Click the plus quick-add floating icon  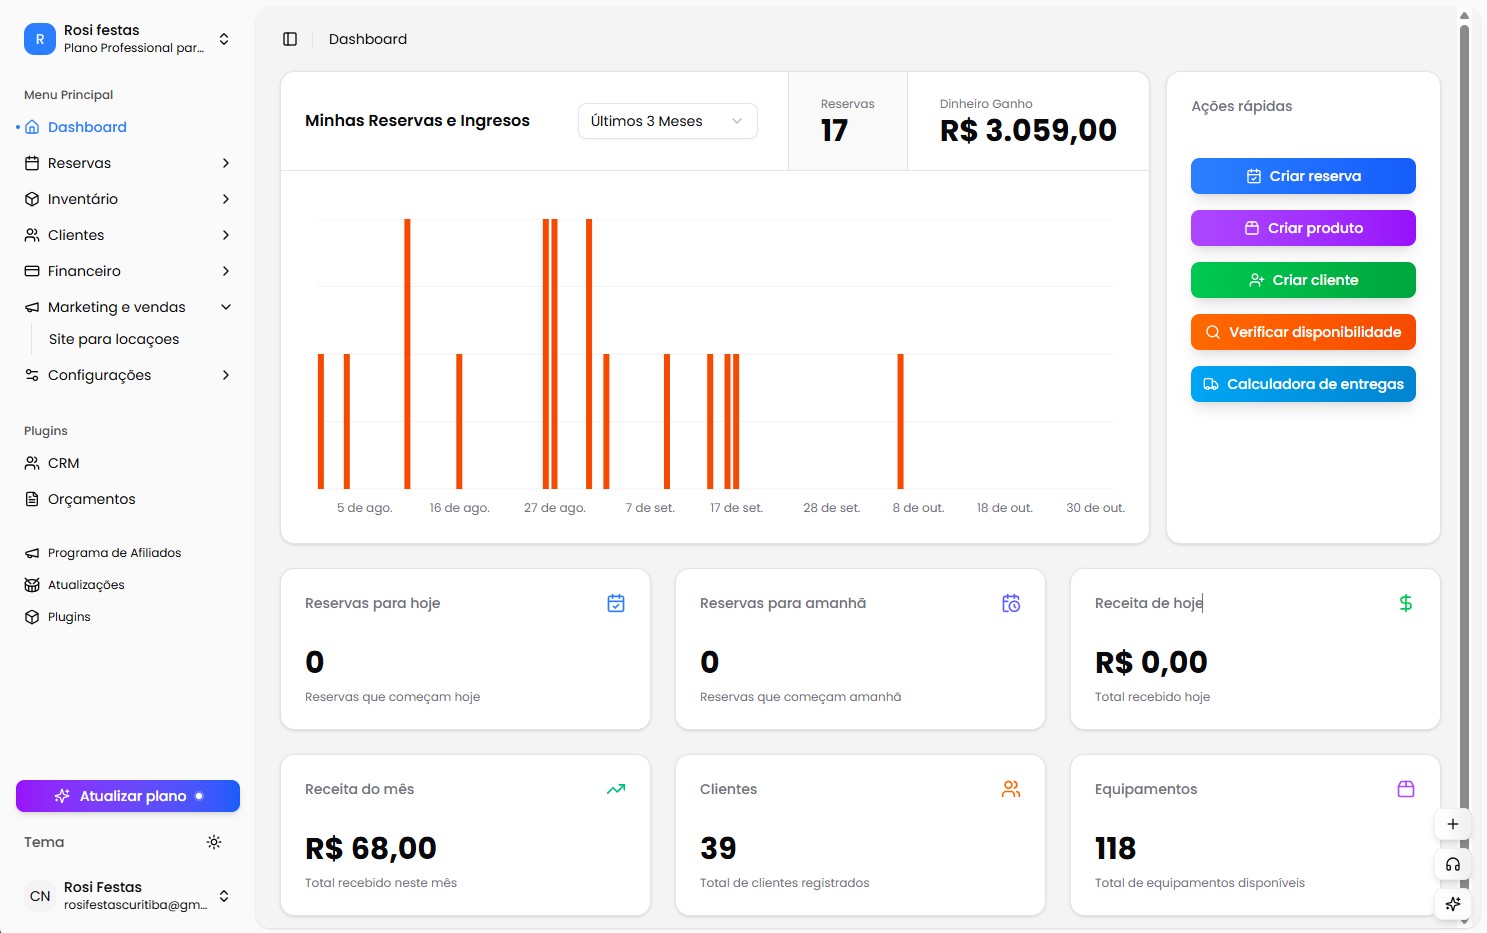tap(1453, 824)
